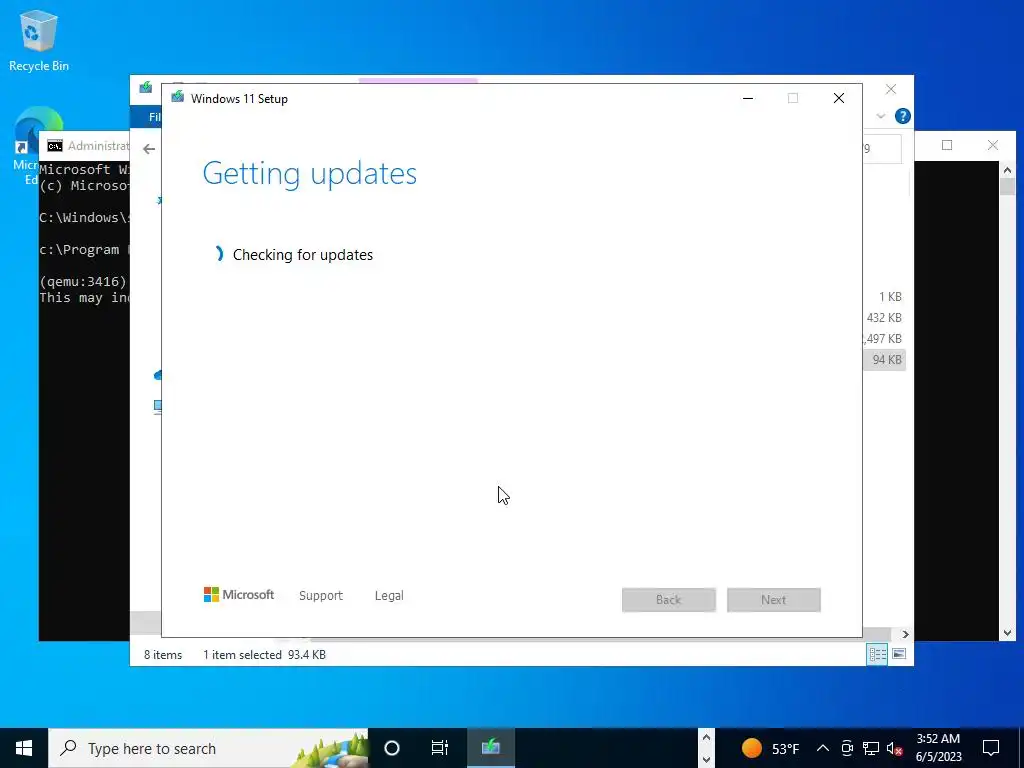Open Cortana from the taskbar circle icon
The image size is (1024, 768).
392,748
